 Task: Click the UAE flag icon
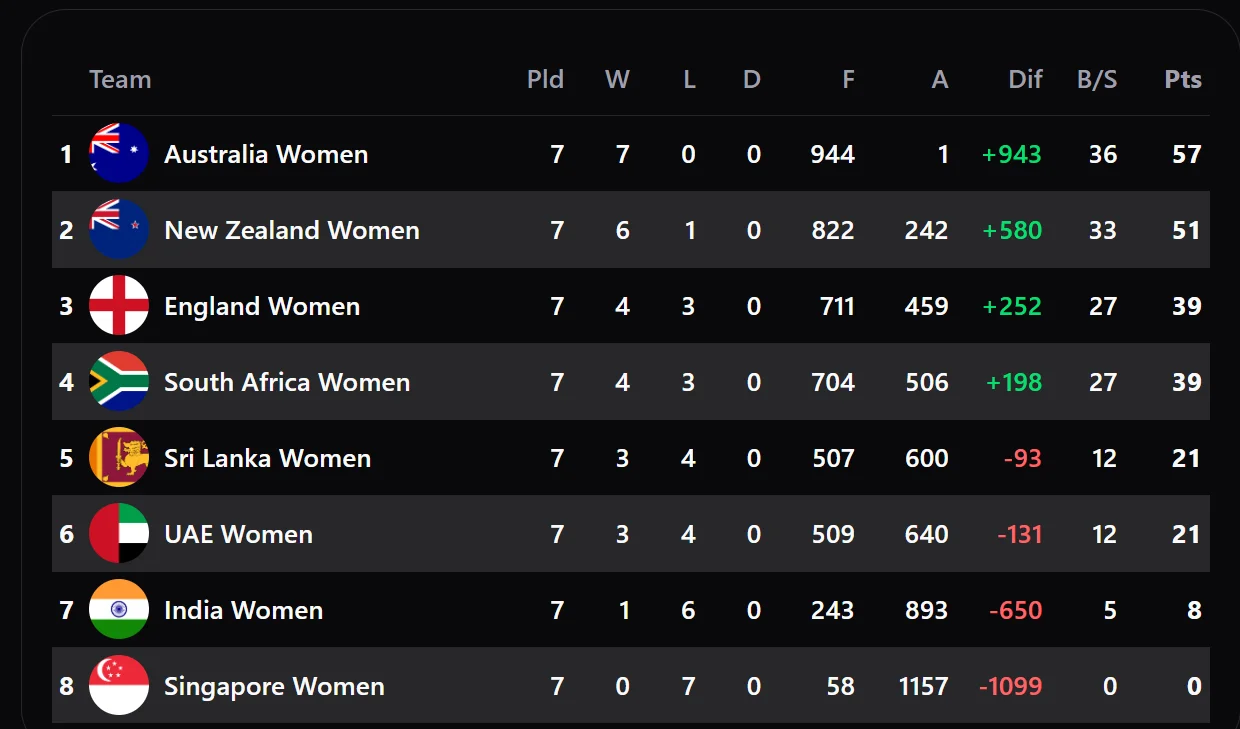coord(119,534)
